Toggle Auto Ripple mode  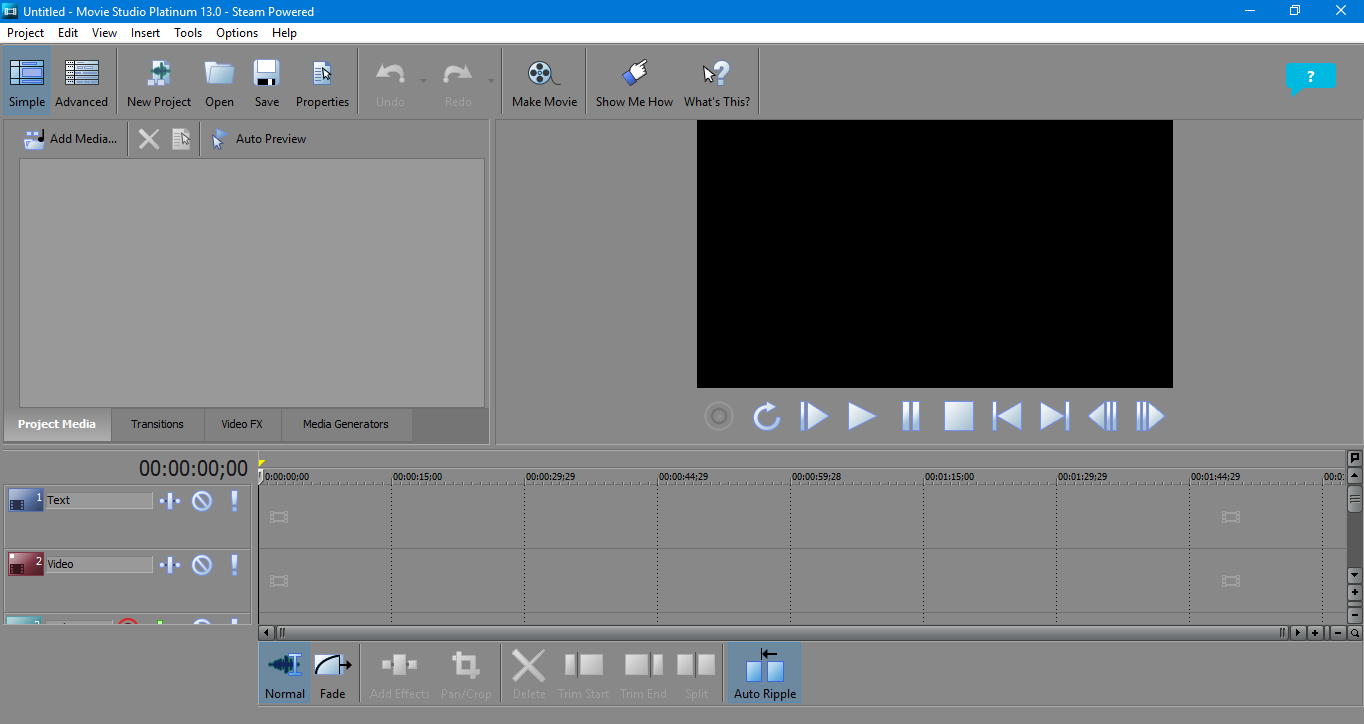765,673
